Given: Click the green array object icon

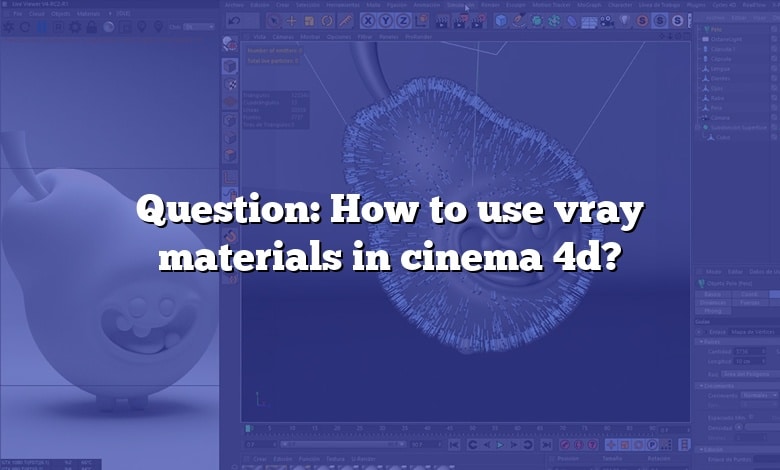Looking at the screenshot, I should (554, 21).
